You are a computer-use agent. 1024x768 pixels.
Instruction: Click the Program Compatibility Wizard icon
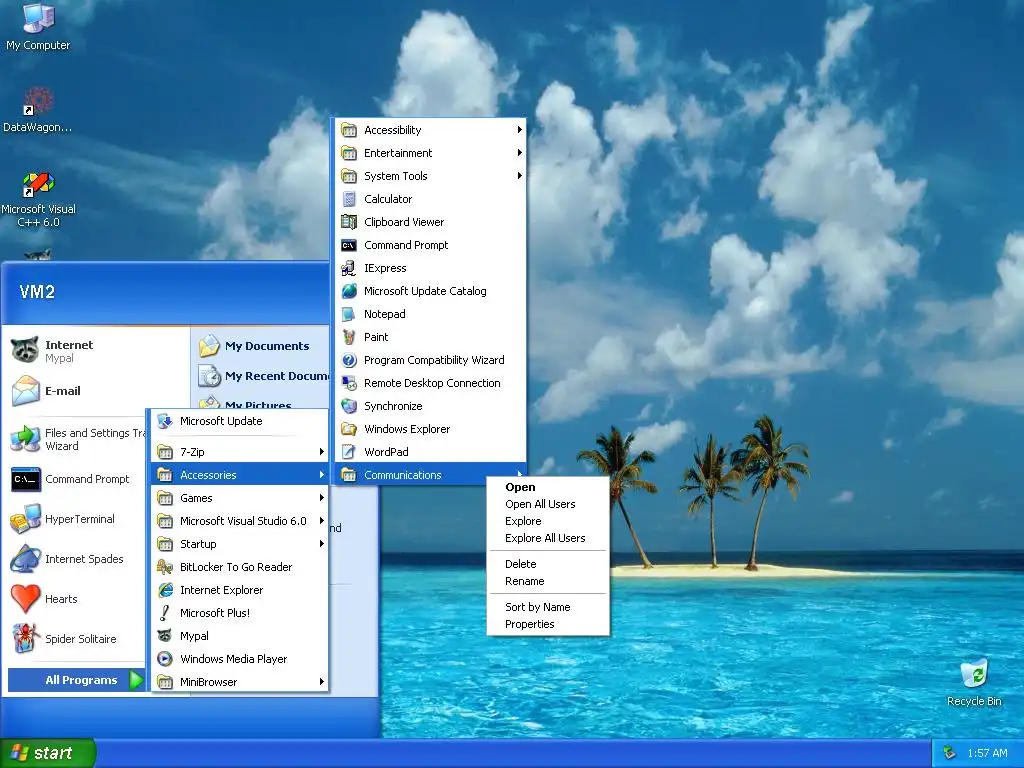(x=349, y=360)
